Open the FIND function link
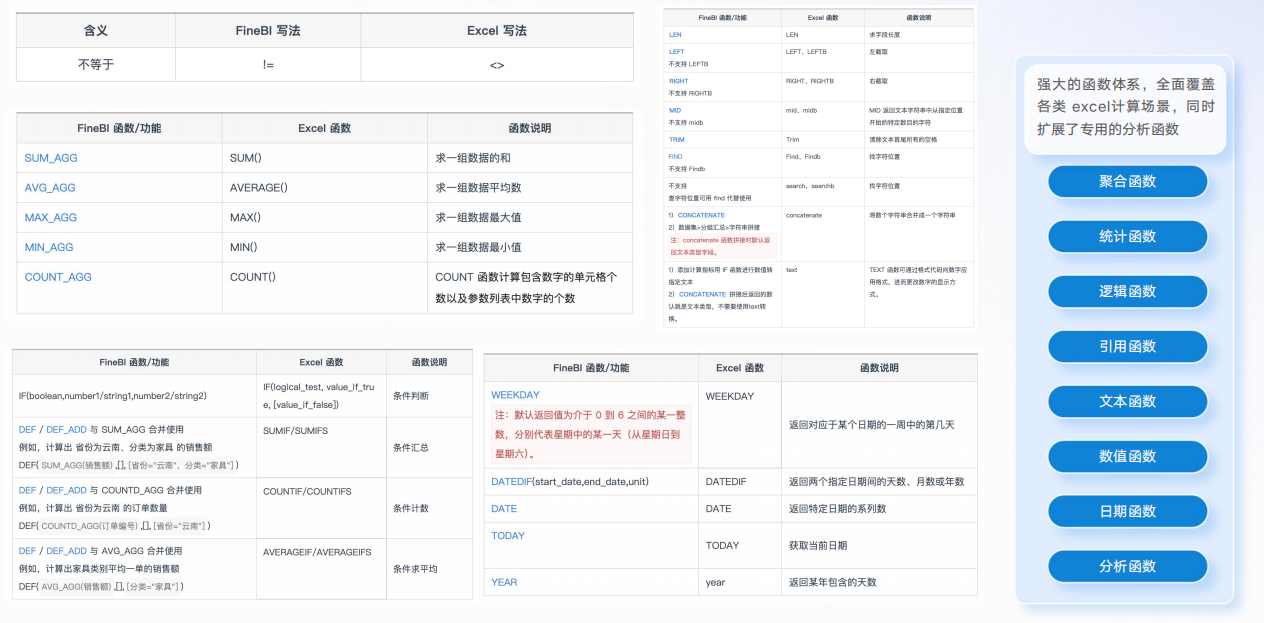The width and height of the screenshot is (1264, 623). [676, 157]
